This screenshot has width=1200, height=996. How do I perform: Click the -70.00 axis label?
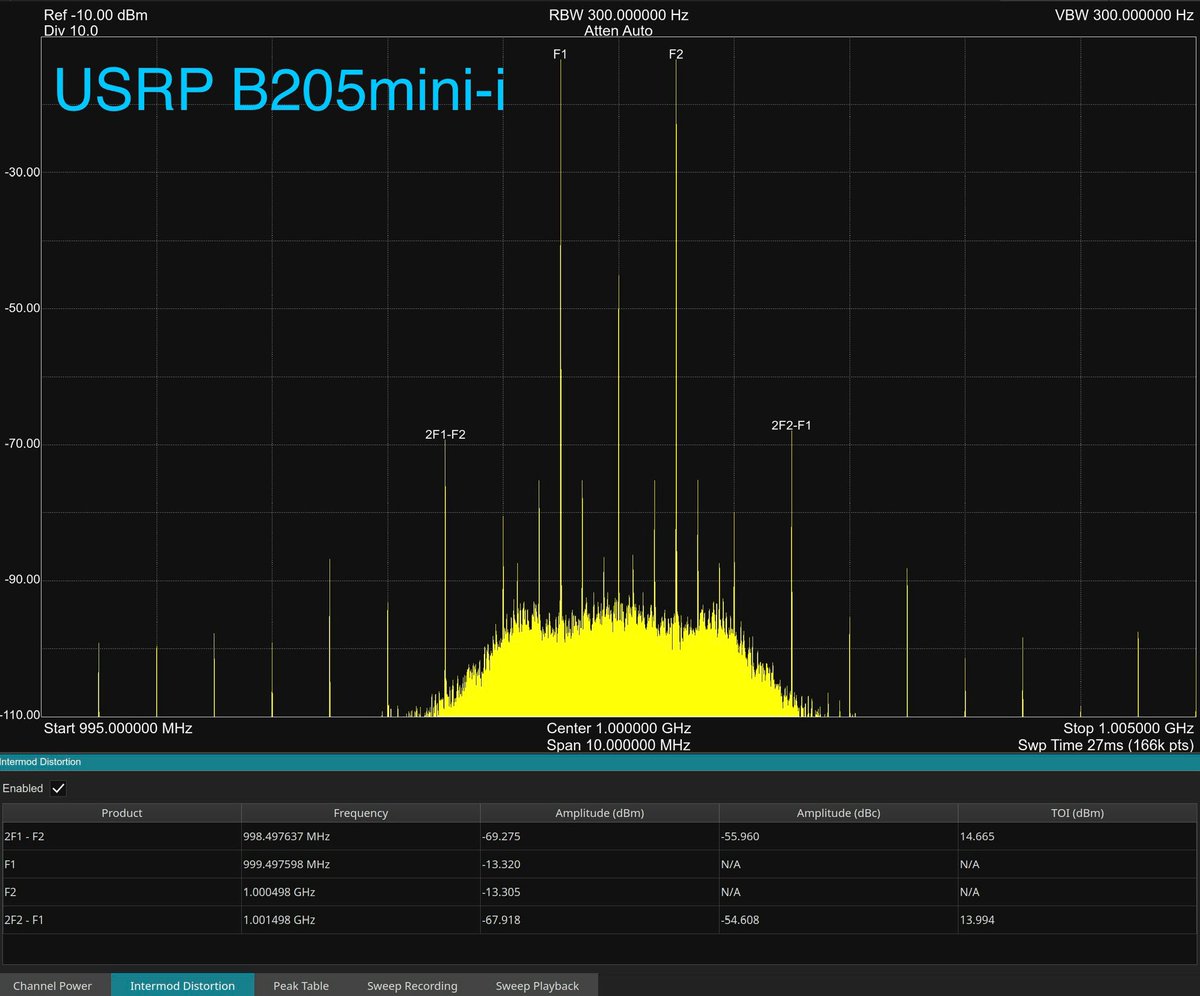coord(21,444)
